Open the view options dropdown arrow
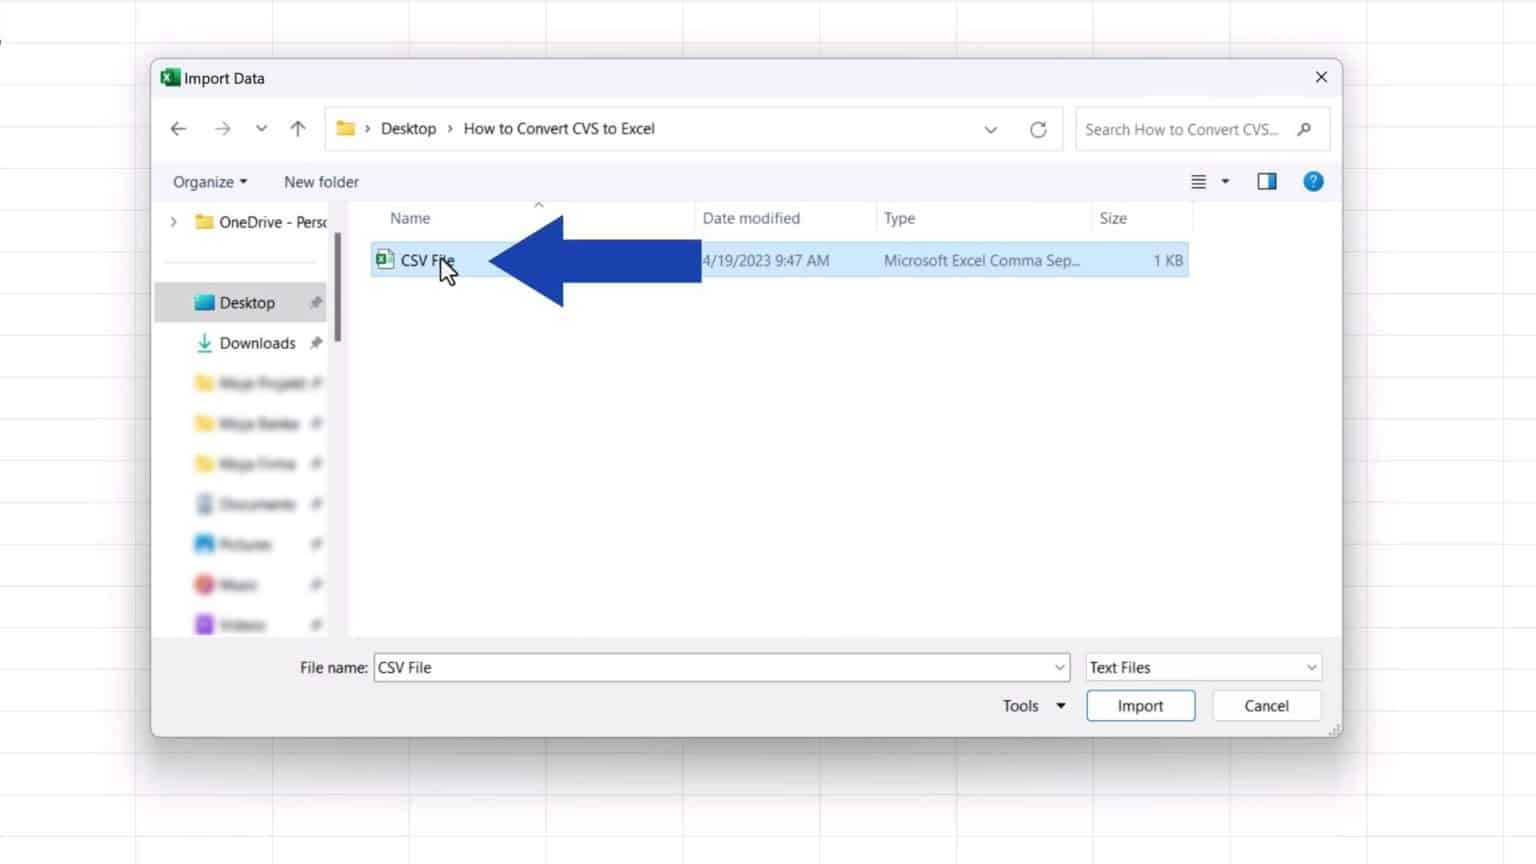Image resolution: width=1536 pixels, height=864 pixels. [1224, 181]
